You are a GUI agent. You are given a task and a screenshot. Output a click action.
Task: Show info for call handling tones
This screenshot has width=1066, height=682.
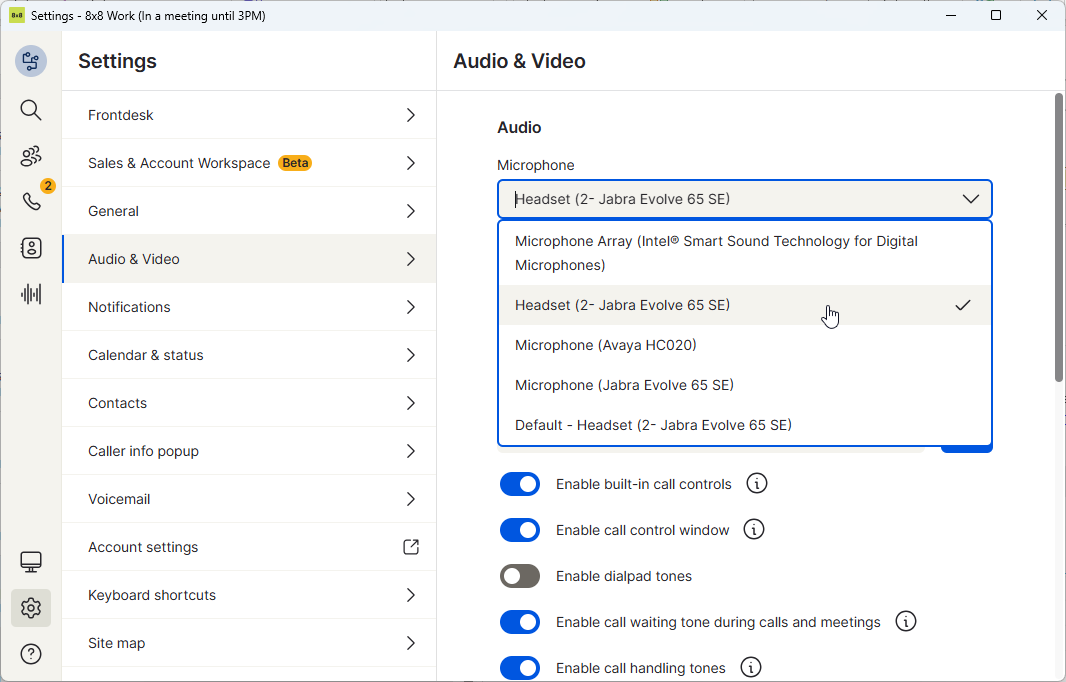point(751,668)
